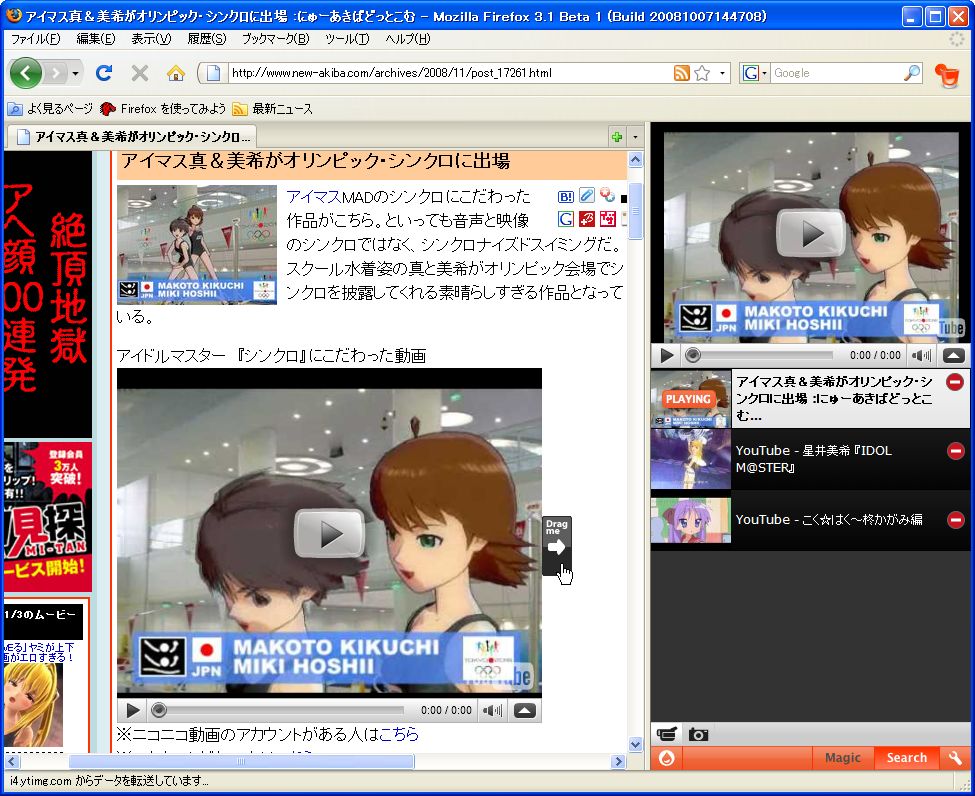
Task: Switch to the photo camera view in sidebar
Action: tap(698, 734)
